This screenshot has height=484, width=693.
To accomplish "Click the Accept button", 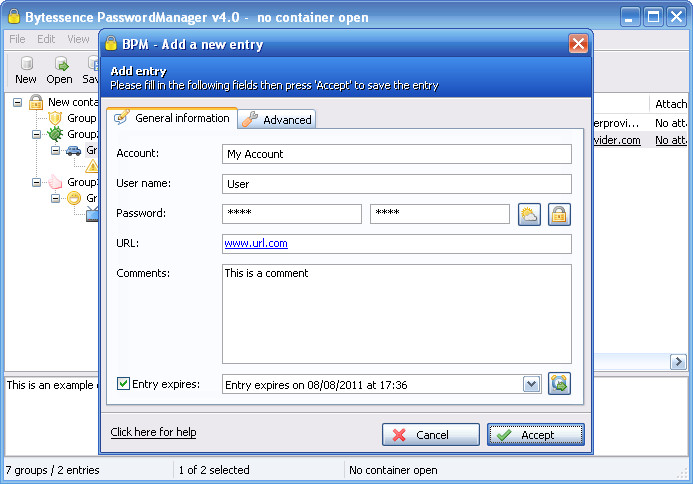I will click(x=536, y=434).
